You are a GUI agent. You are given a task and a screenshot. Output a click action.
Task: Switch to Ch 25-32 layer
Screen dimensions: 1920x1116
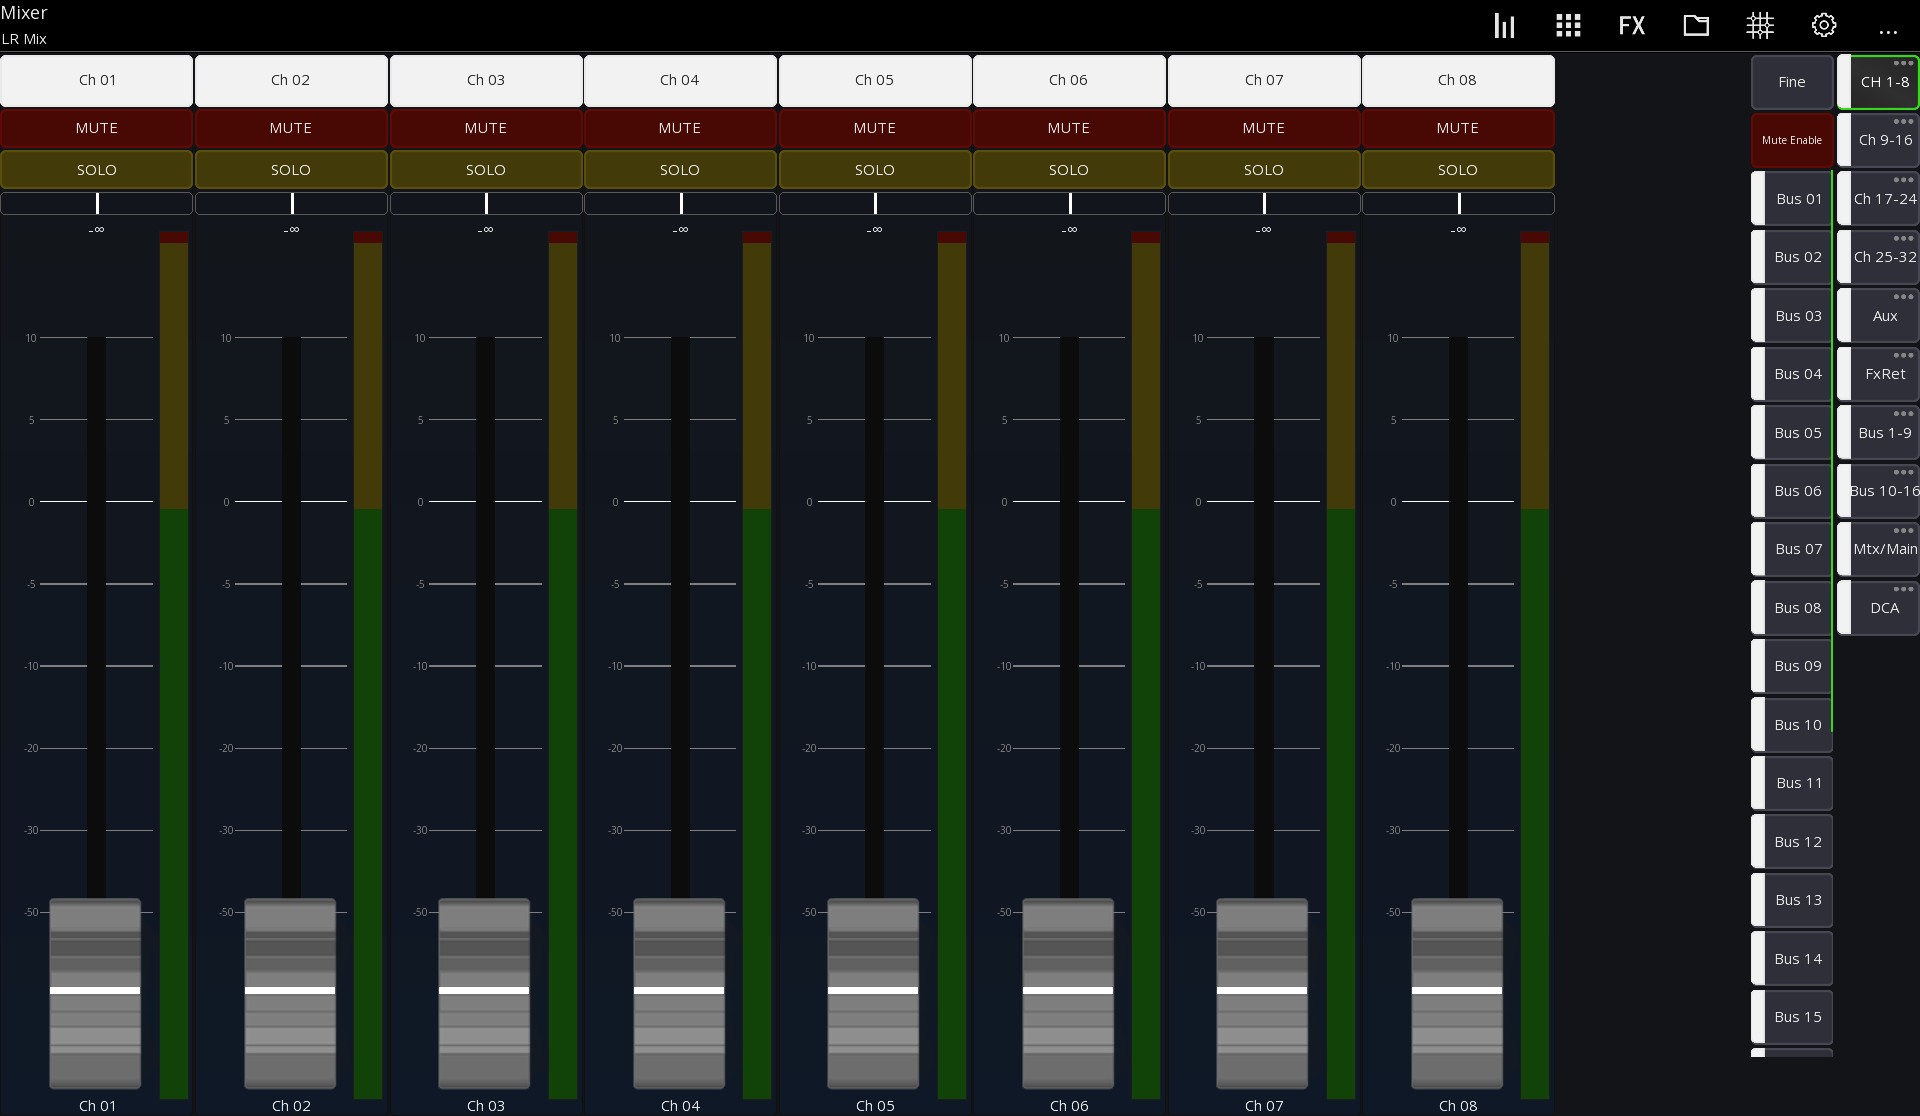[1879, 257]
